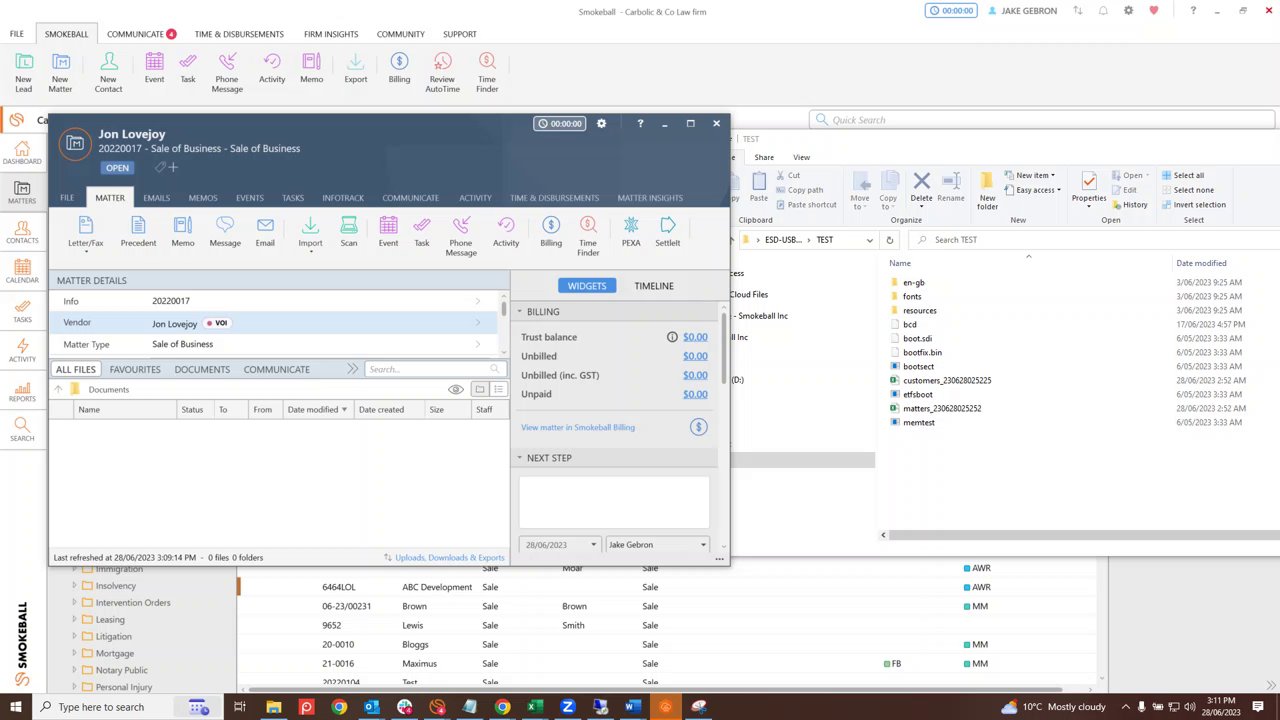Screen dimensions: 1280x720
Task: Click the Search TEST field in File Explorer
Action: (x=1095, y=240)
